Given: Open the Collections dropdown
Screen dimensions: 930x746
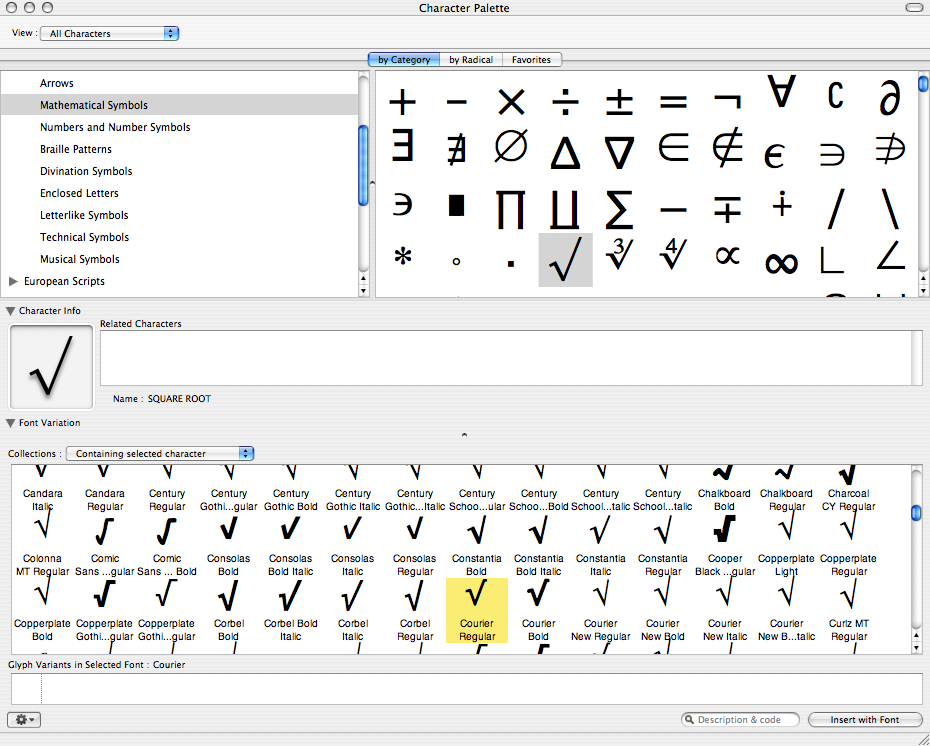Looking at the screenshot, I should point(160,454).
